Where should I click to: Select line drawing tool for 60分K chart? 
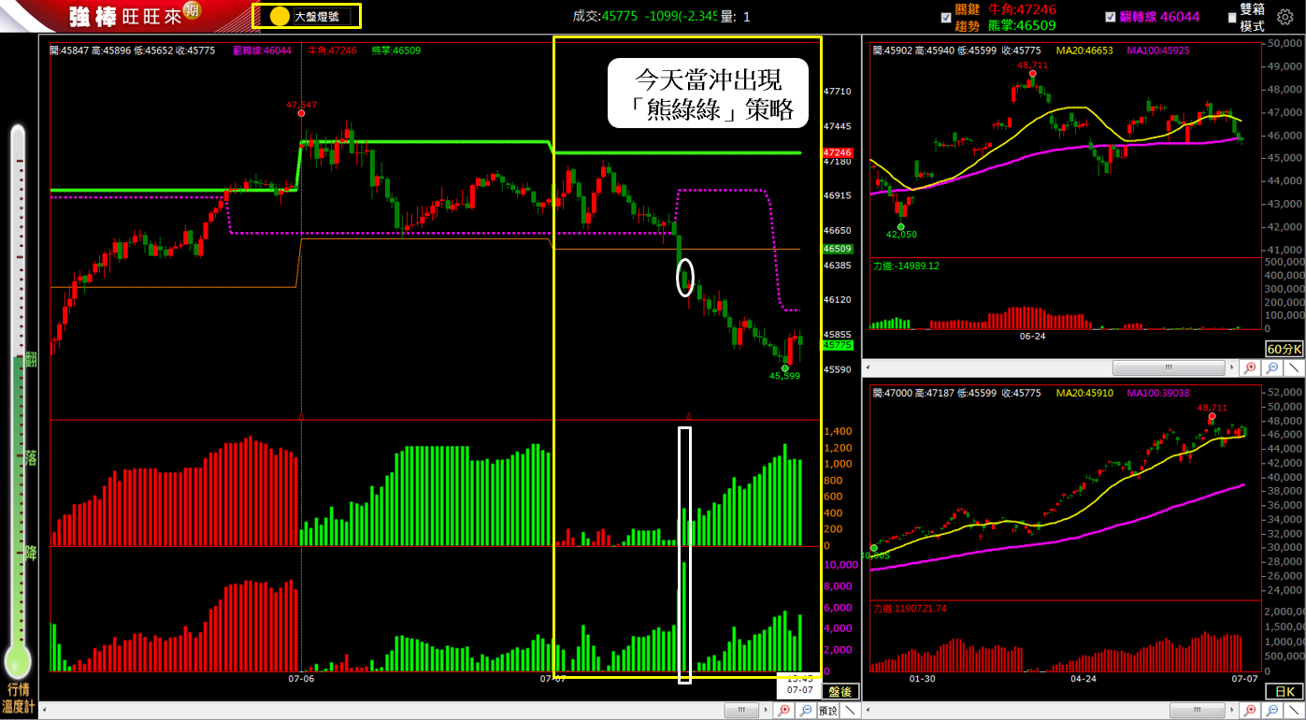tap(1294, 367)
